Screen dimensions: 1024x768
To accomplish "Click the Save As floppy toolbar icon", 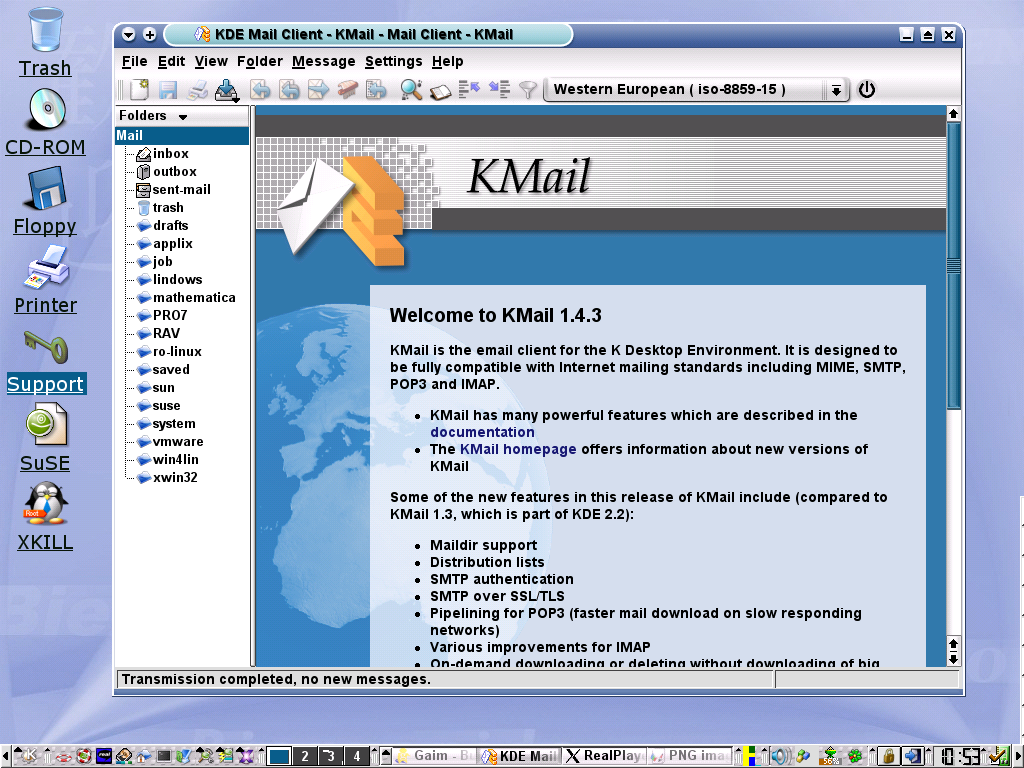I will [x=168, y=89].
